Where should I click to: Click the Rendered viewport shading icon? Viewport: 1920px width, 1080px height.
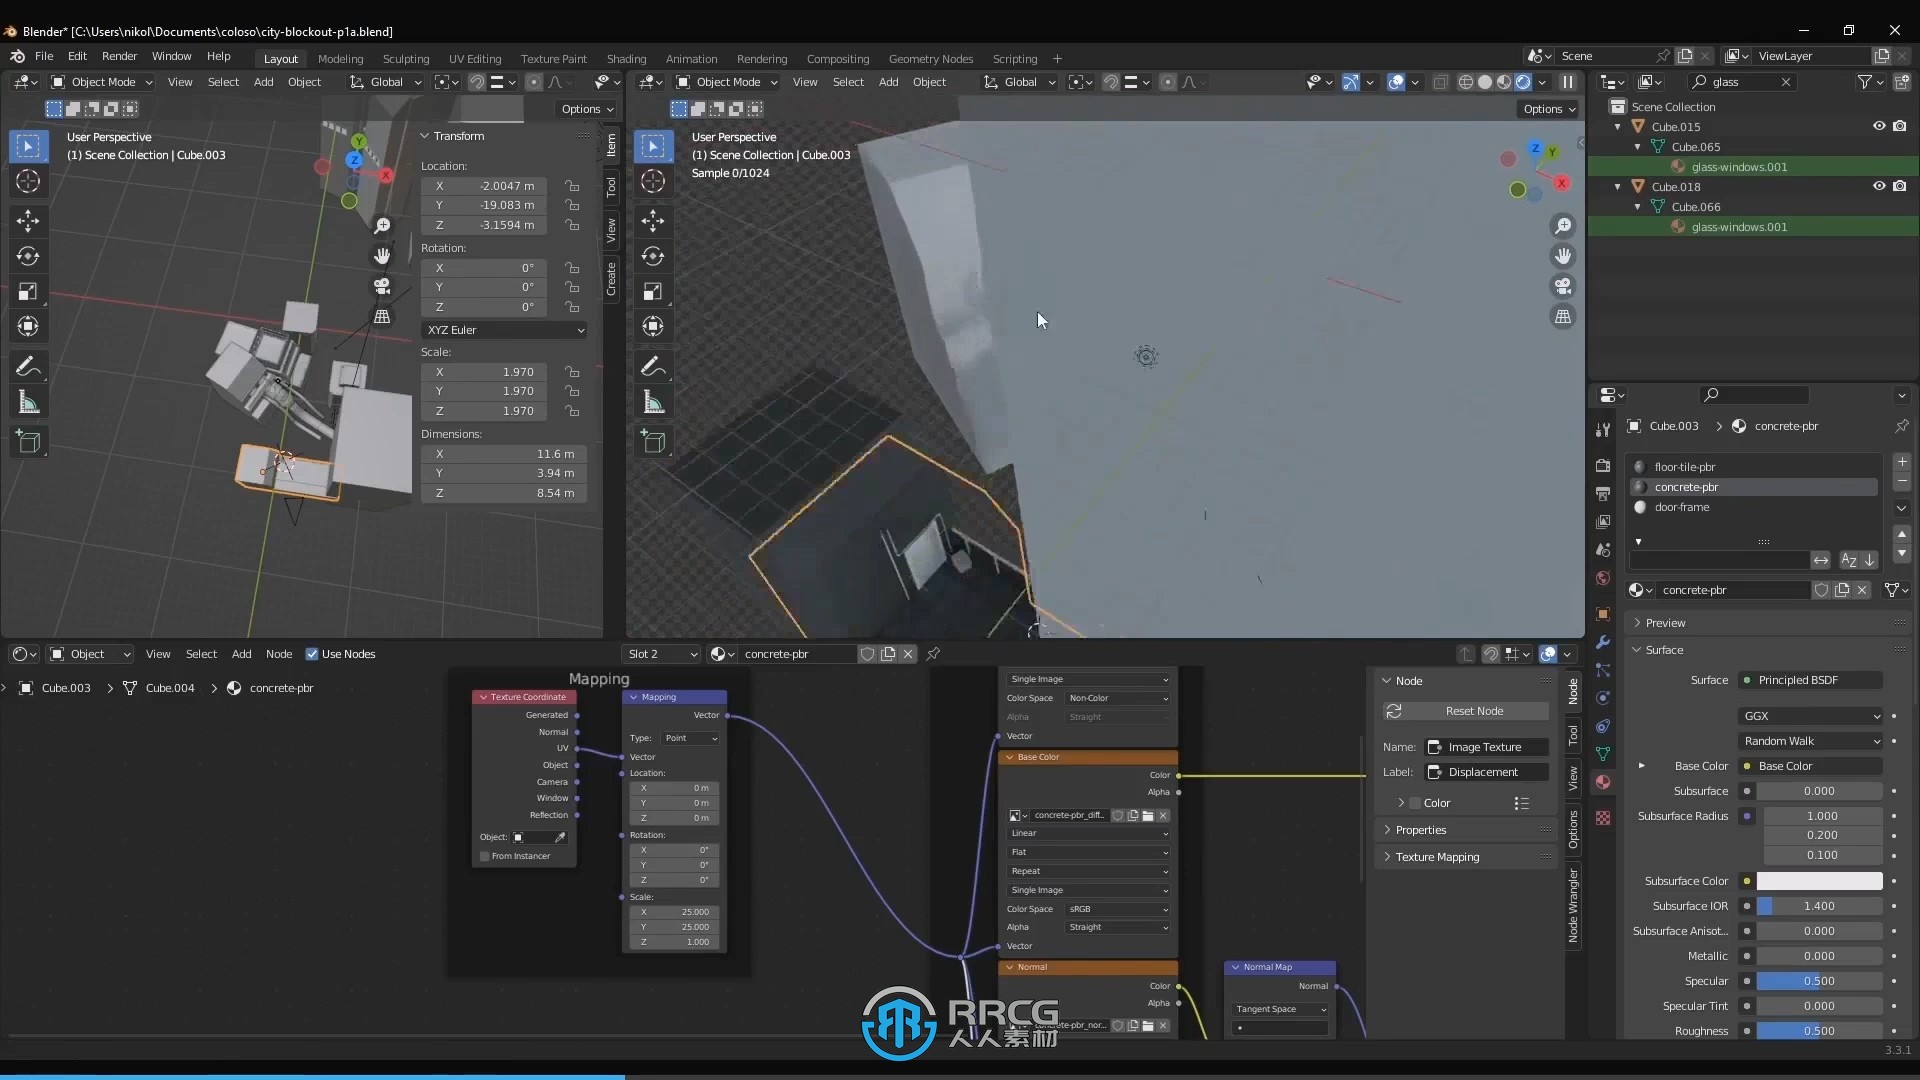(x=1524, y=82)
